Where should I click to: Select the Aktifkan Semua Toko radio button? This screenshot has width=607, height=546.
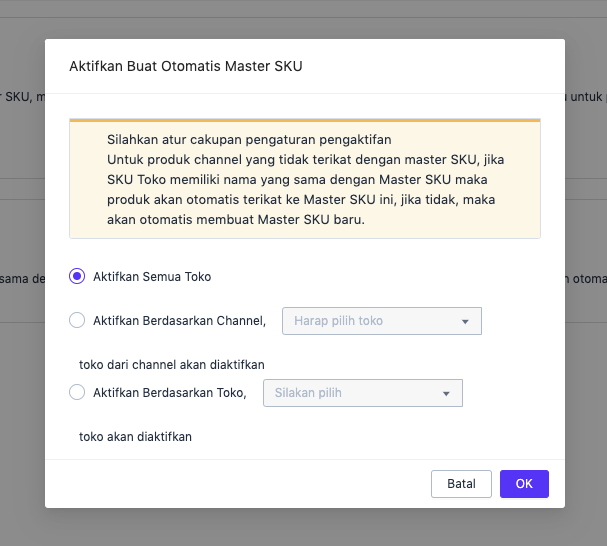click(77, 276)
